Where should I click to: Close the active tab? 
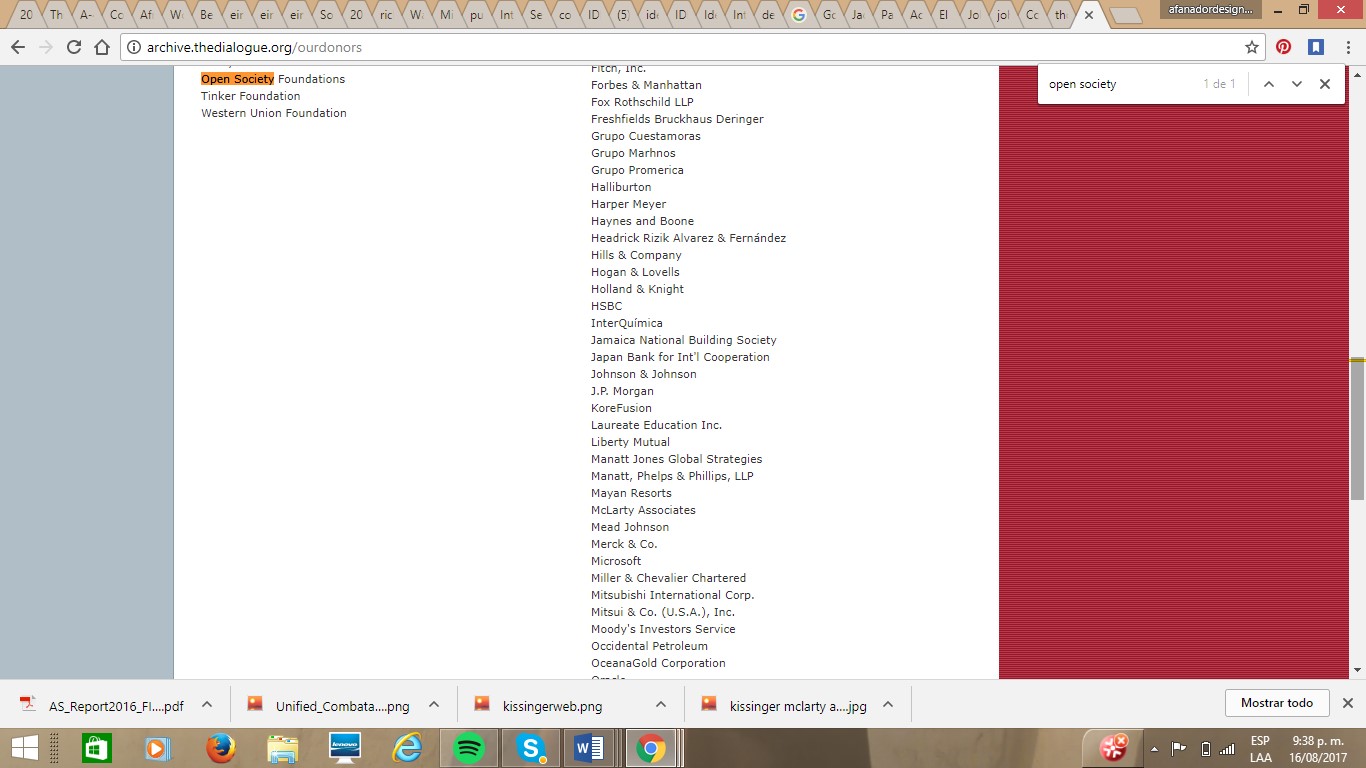1089,15
